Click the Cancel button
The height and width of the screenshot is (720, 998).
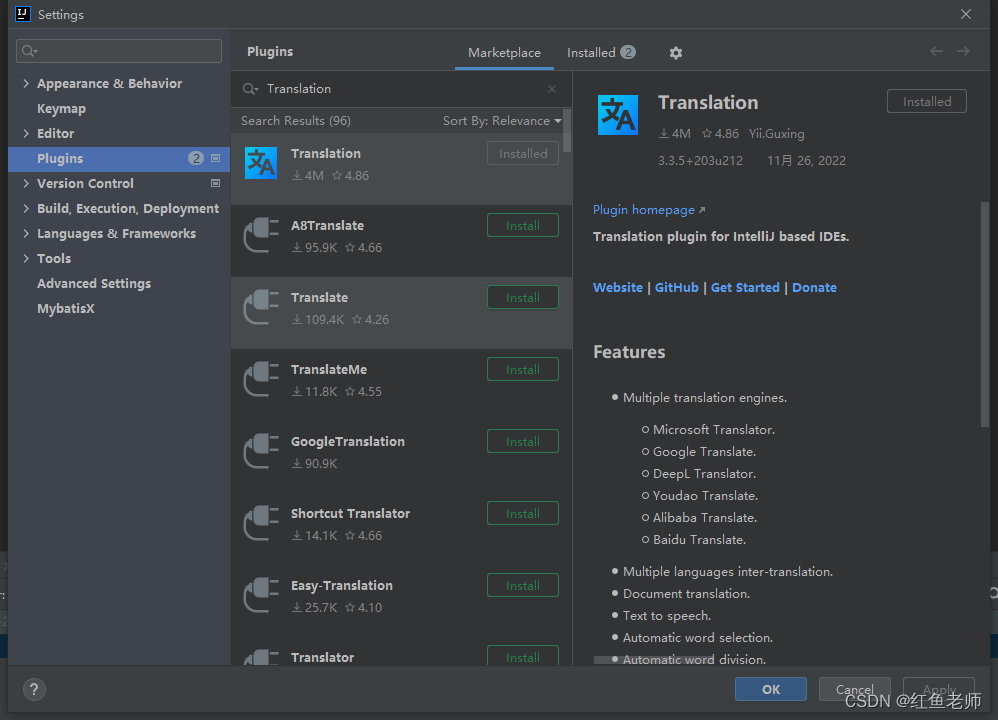tap(854, 689)
